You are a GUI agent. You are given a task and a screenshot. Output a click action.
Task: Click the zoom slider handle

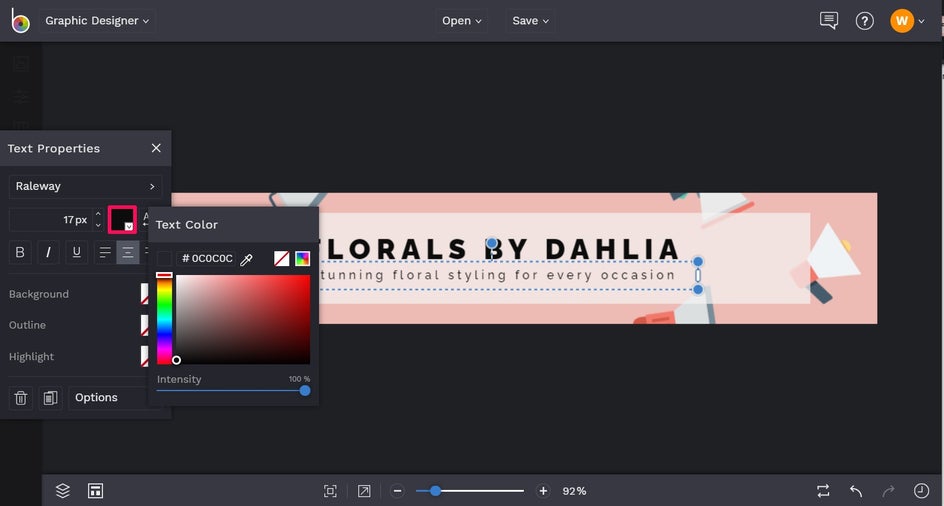[435, 491]
